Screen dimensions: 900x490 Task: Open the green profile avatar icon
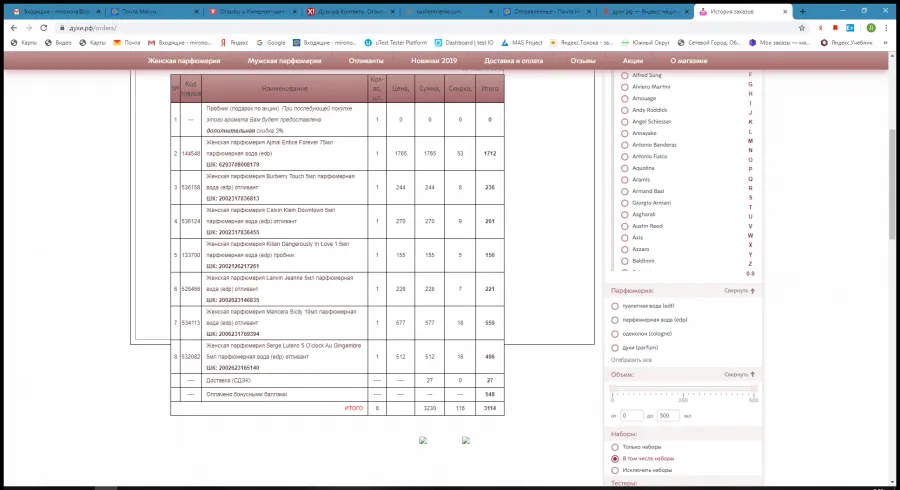[x=871, y=28]
